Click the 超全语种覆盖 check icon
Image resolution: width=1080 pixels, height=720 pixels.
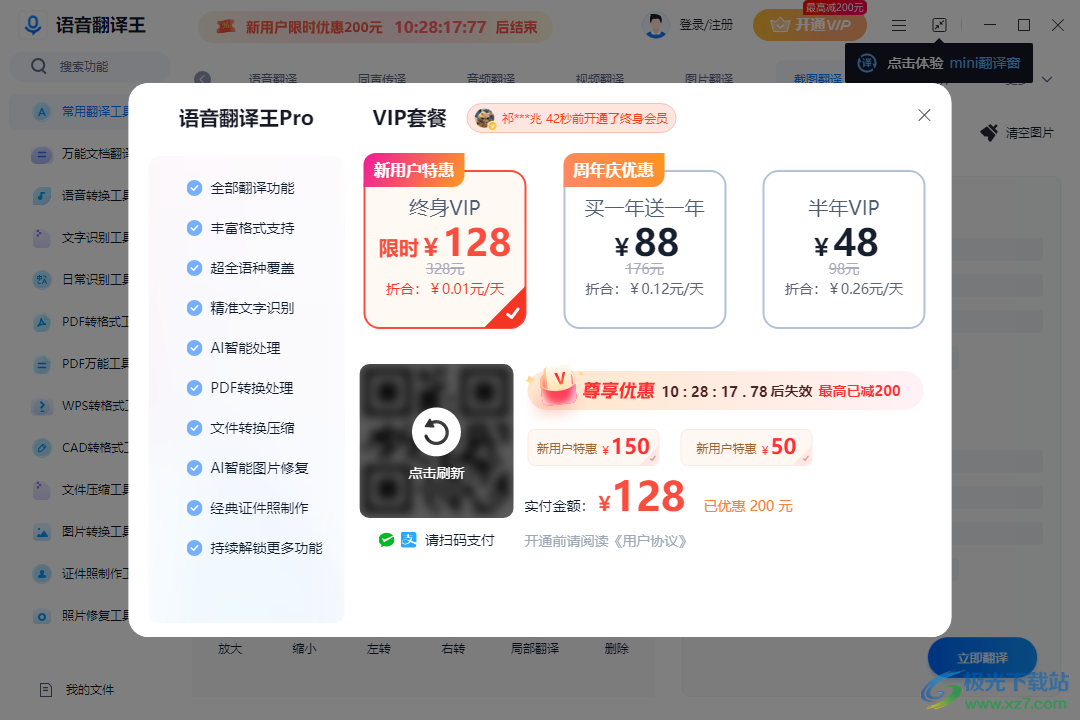click(x=194, y=268)
